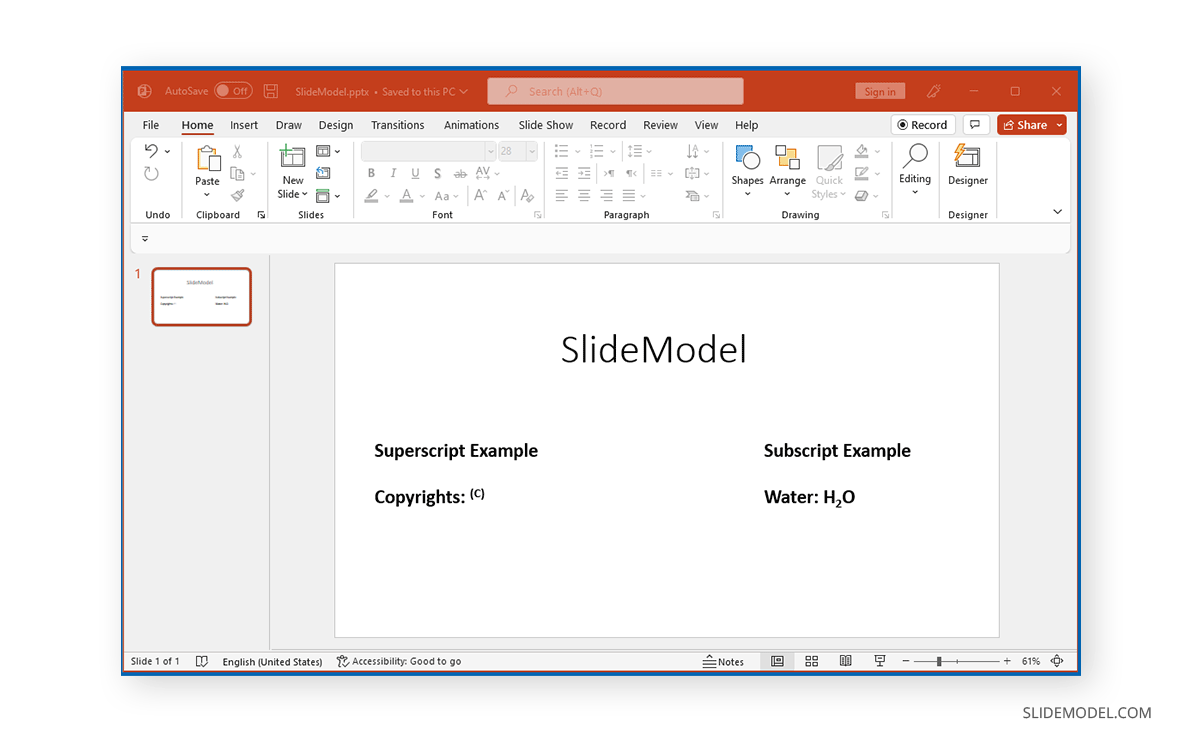1200x743 pixels.
Task: Apply bold formatting in the Font group
Action: 371,173
